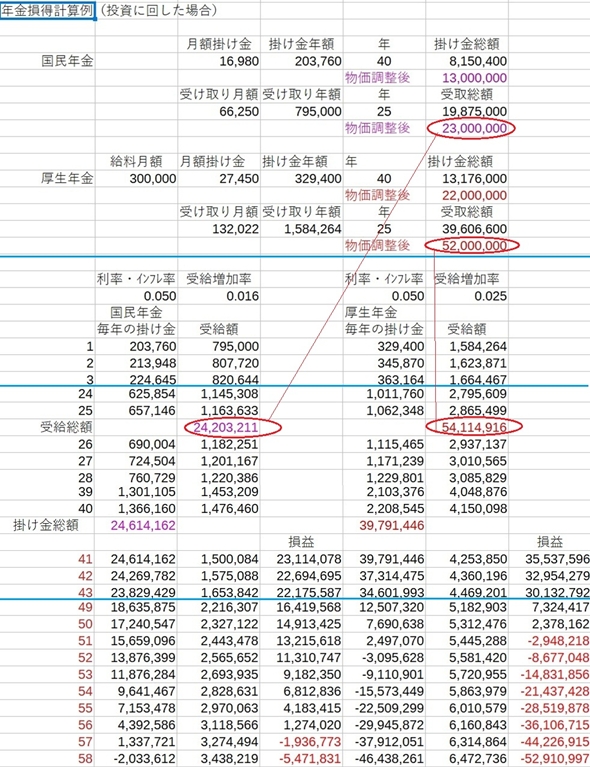
Task: Click the circled total 54,114,916
Action: (x=474, y=428)
